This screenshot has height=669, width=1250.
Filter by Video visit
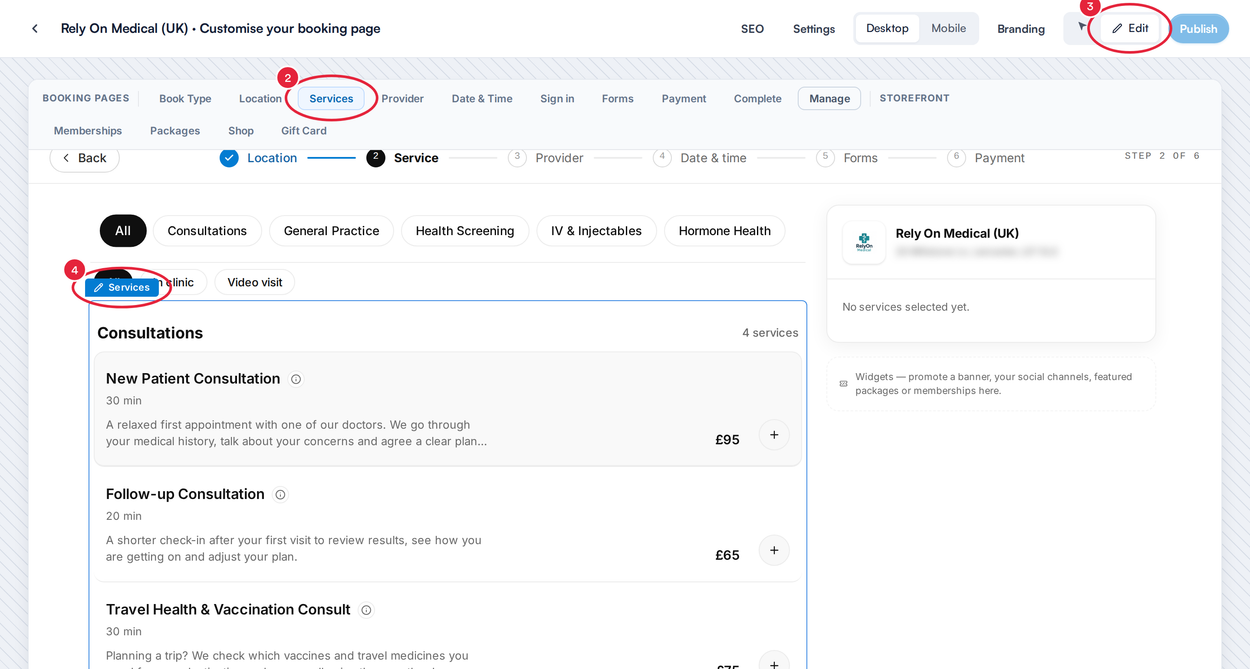pos(255,282)
